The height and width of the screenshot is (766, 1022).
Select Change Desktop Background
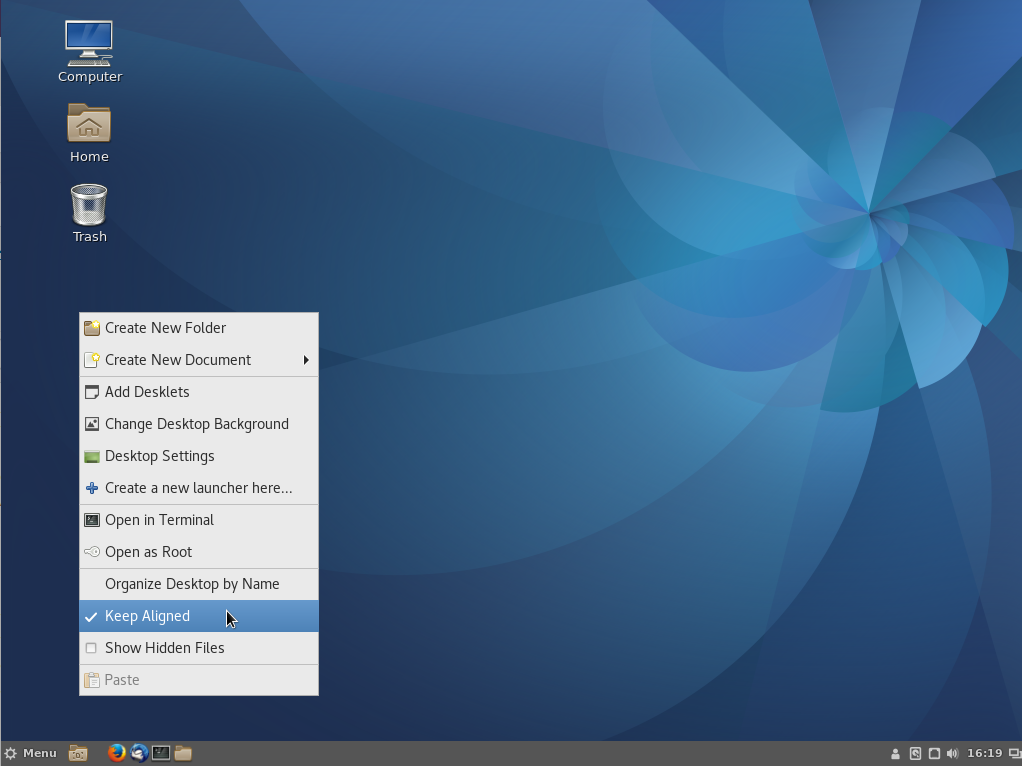(x=196, y=423)
